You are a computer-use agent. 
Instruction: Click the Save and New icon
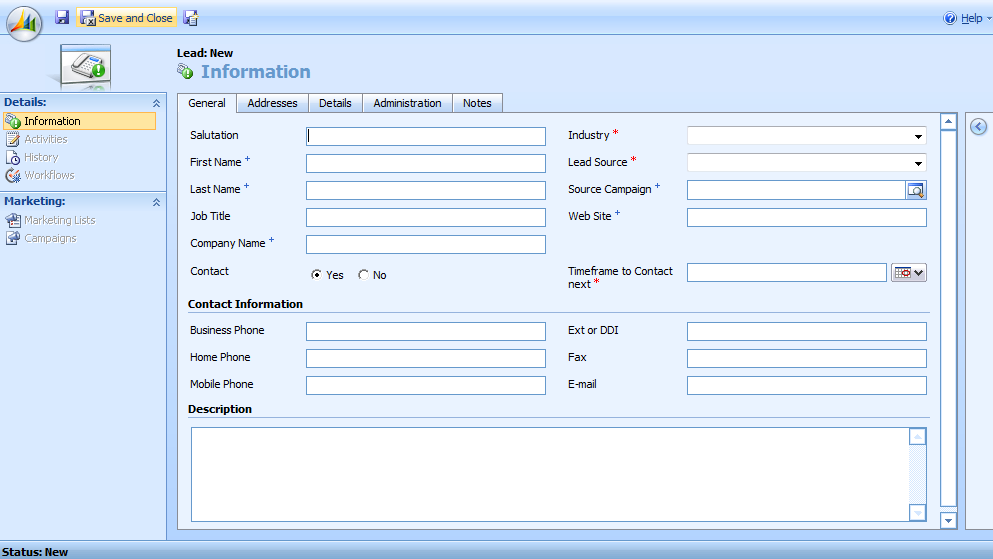(191, 18)
